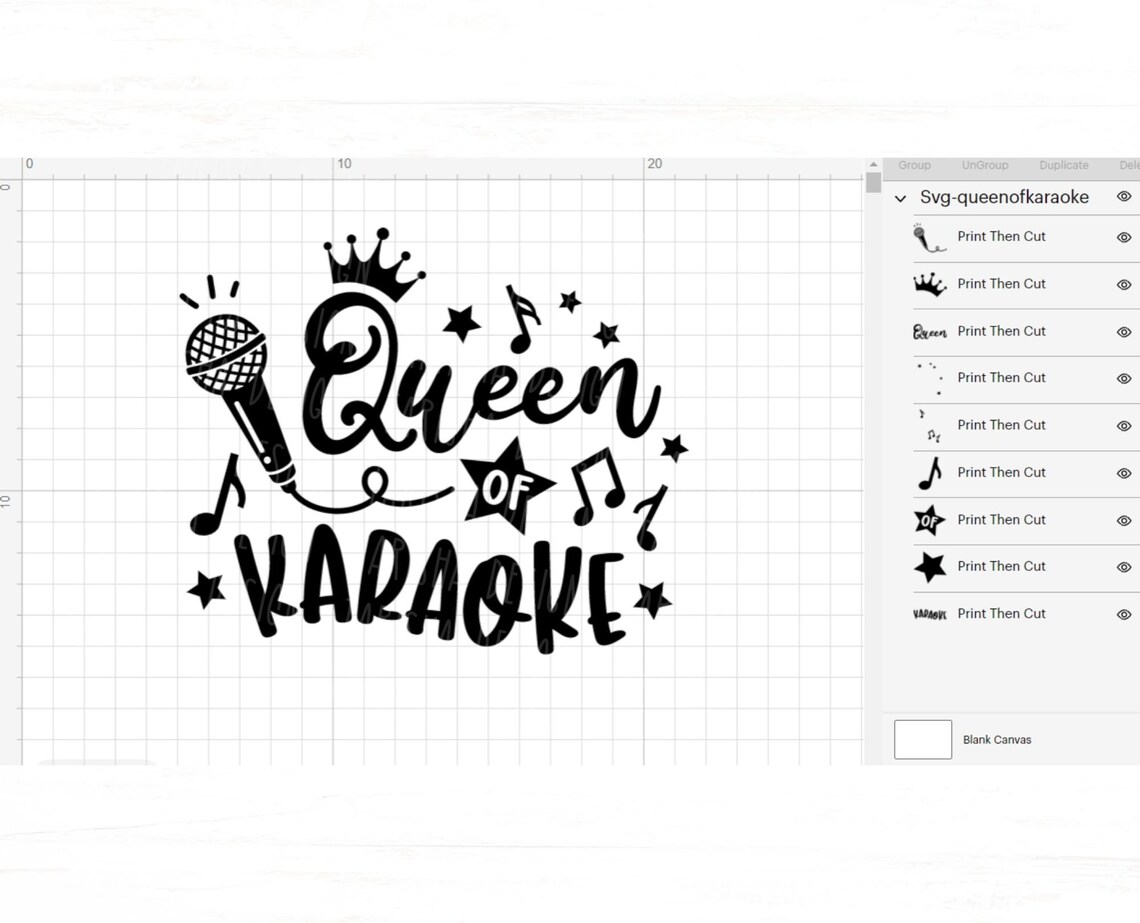Hide the microphone layer
Screen dimensions: 1140x923
pos(1124,237)
